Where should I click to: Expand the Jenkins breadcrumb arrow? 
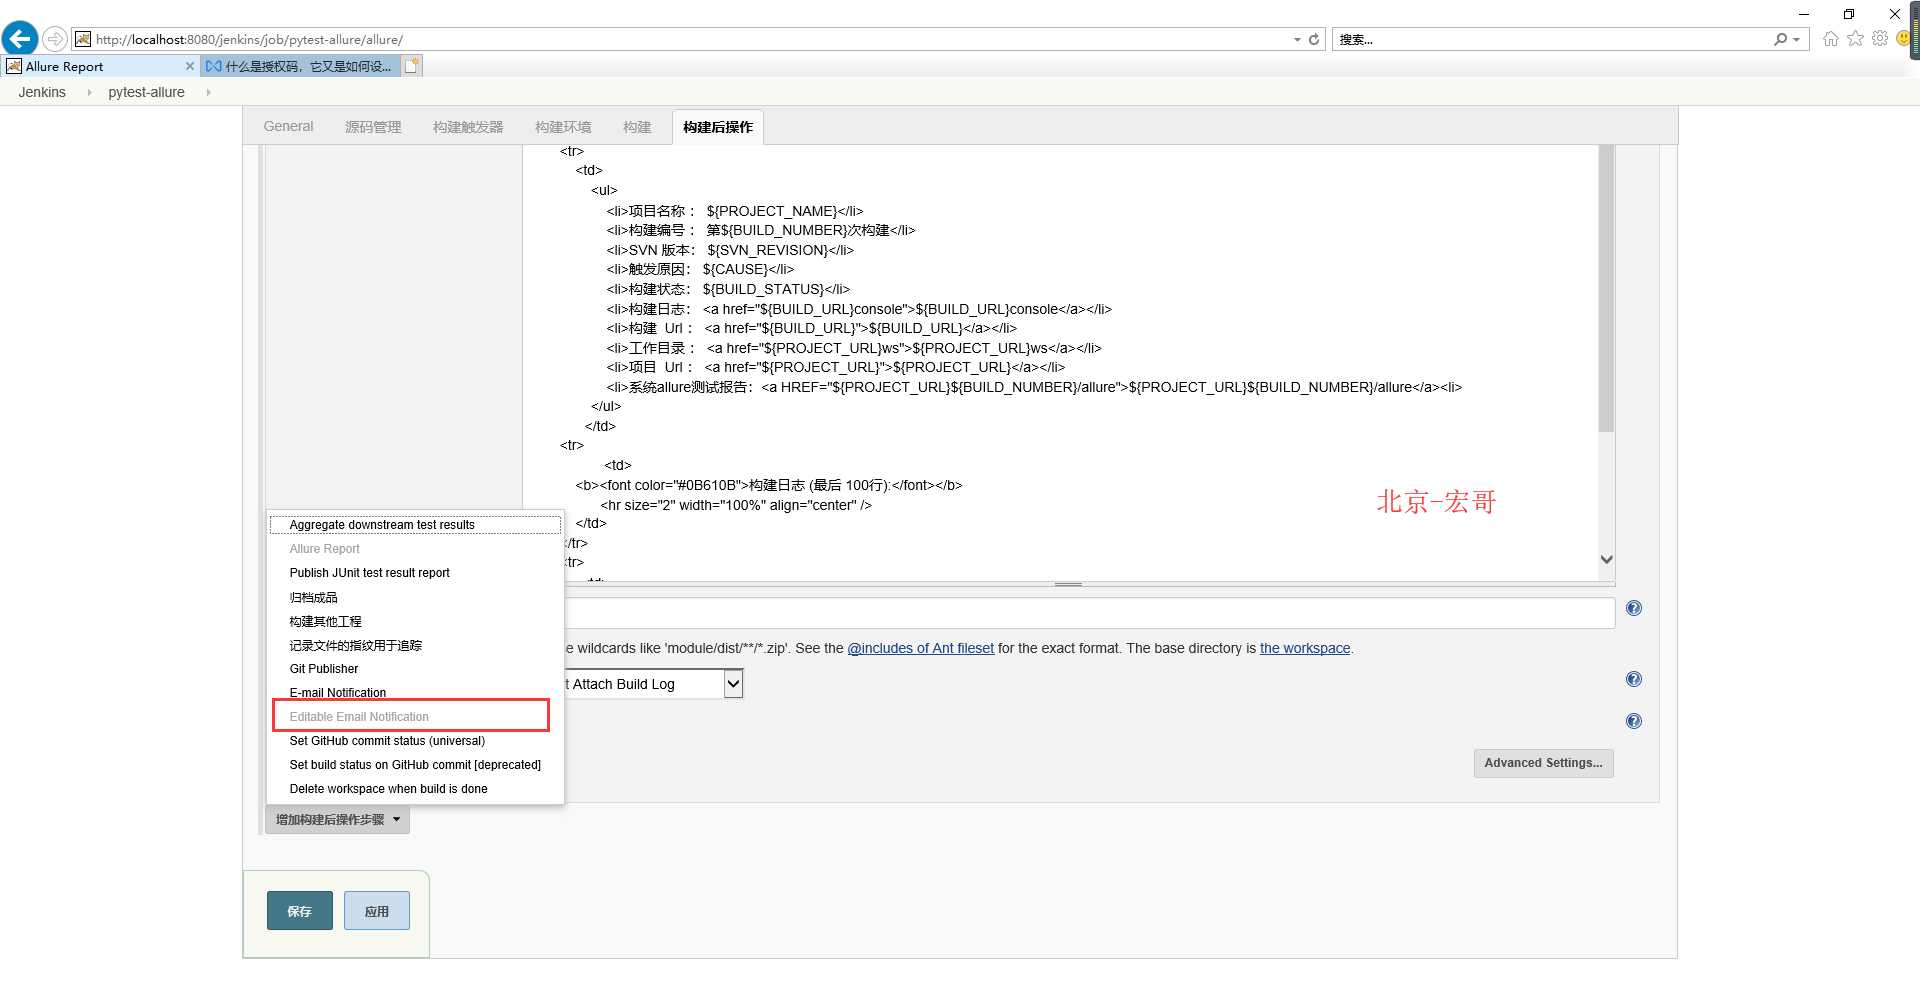89,92
